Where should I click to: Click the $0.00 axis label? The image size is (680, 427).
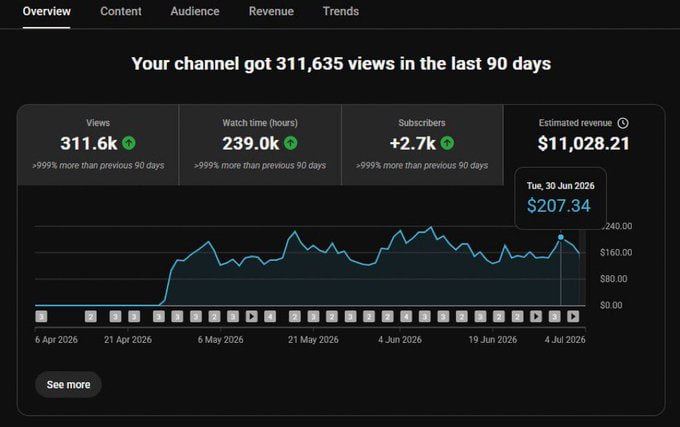coord(611,305)
